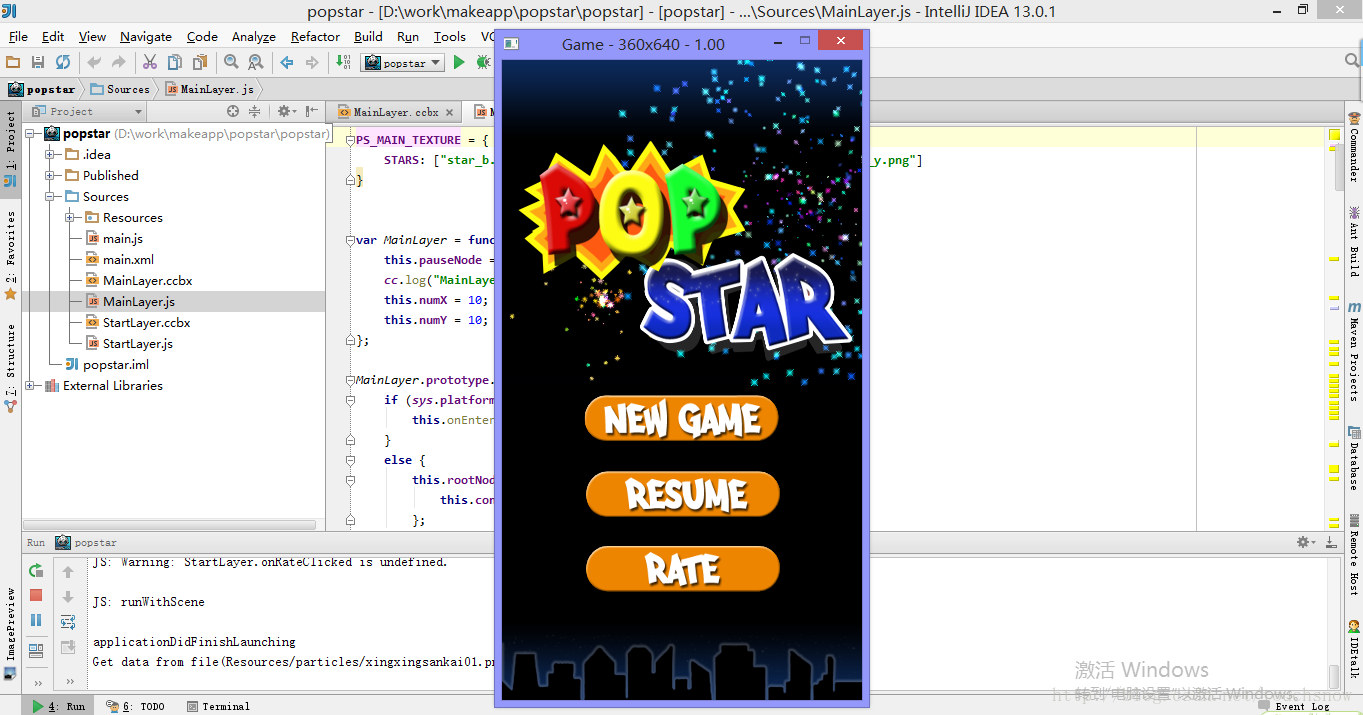The height and width of the screenshot is (715, 1363).
Task: Open popstar run configuration dropdown
Action: pos(403,62)
